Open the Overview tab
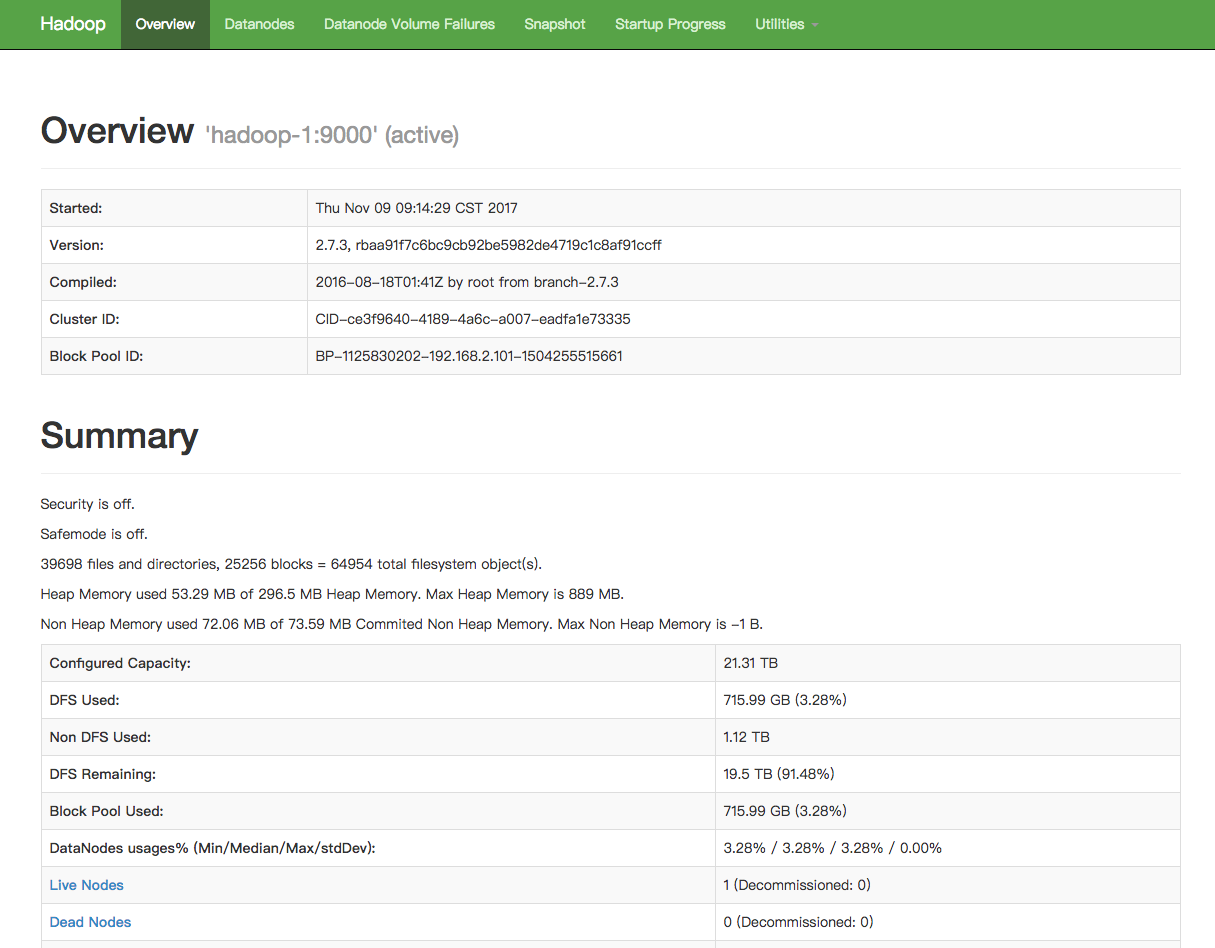 coord(165,24)
